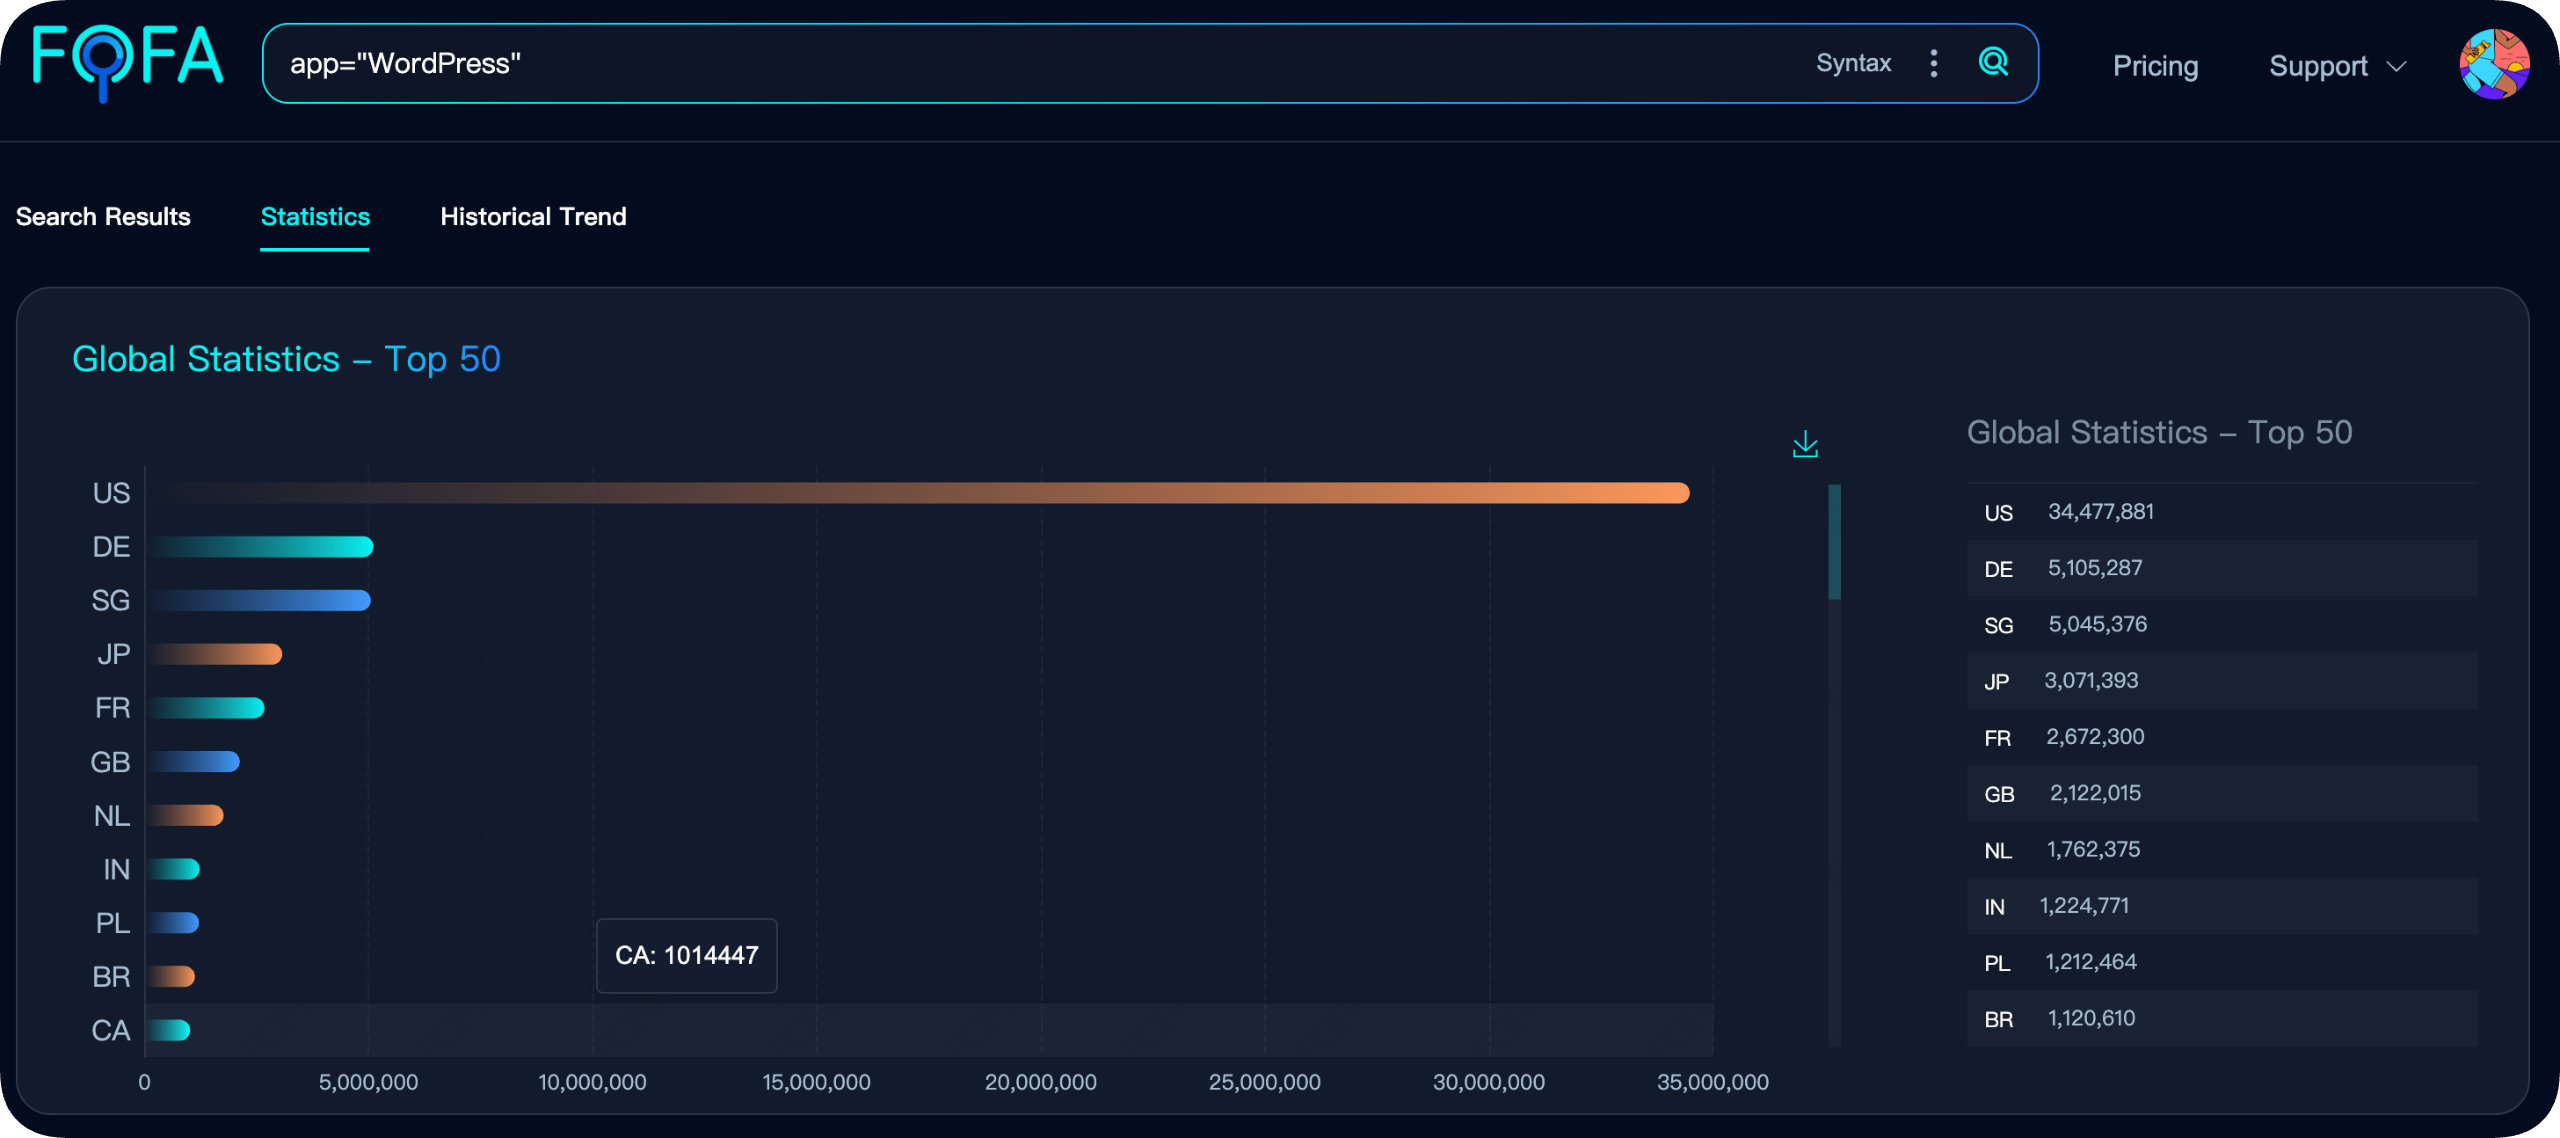Download the chart using the download icon

pyautogui.click(x=1805, y=444)
